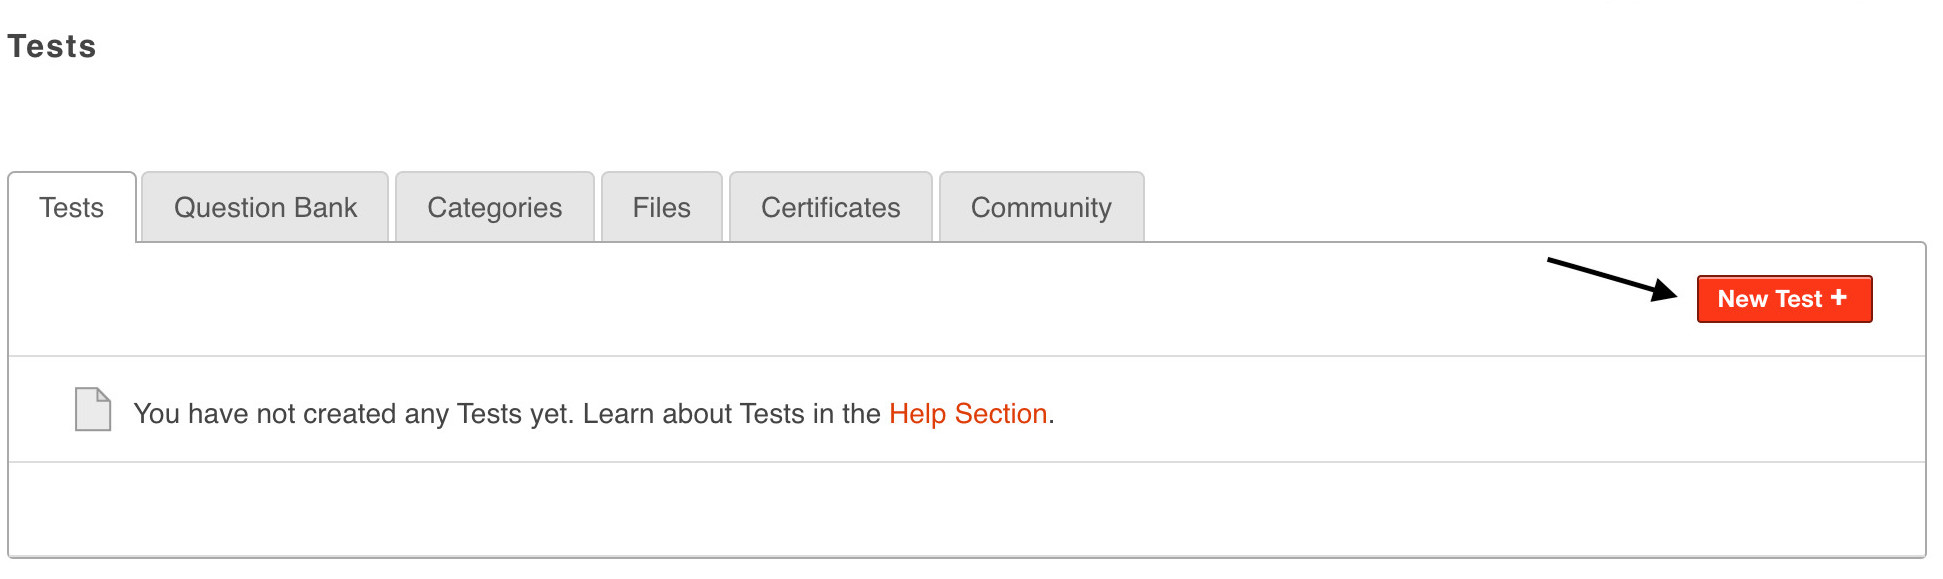Switch to the Question Bank tab
This screenshot has height=579, width=1943.
[265, 208]
